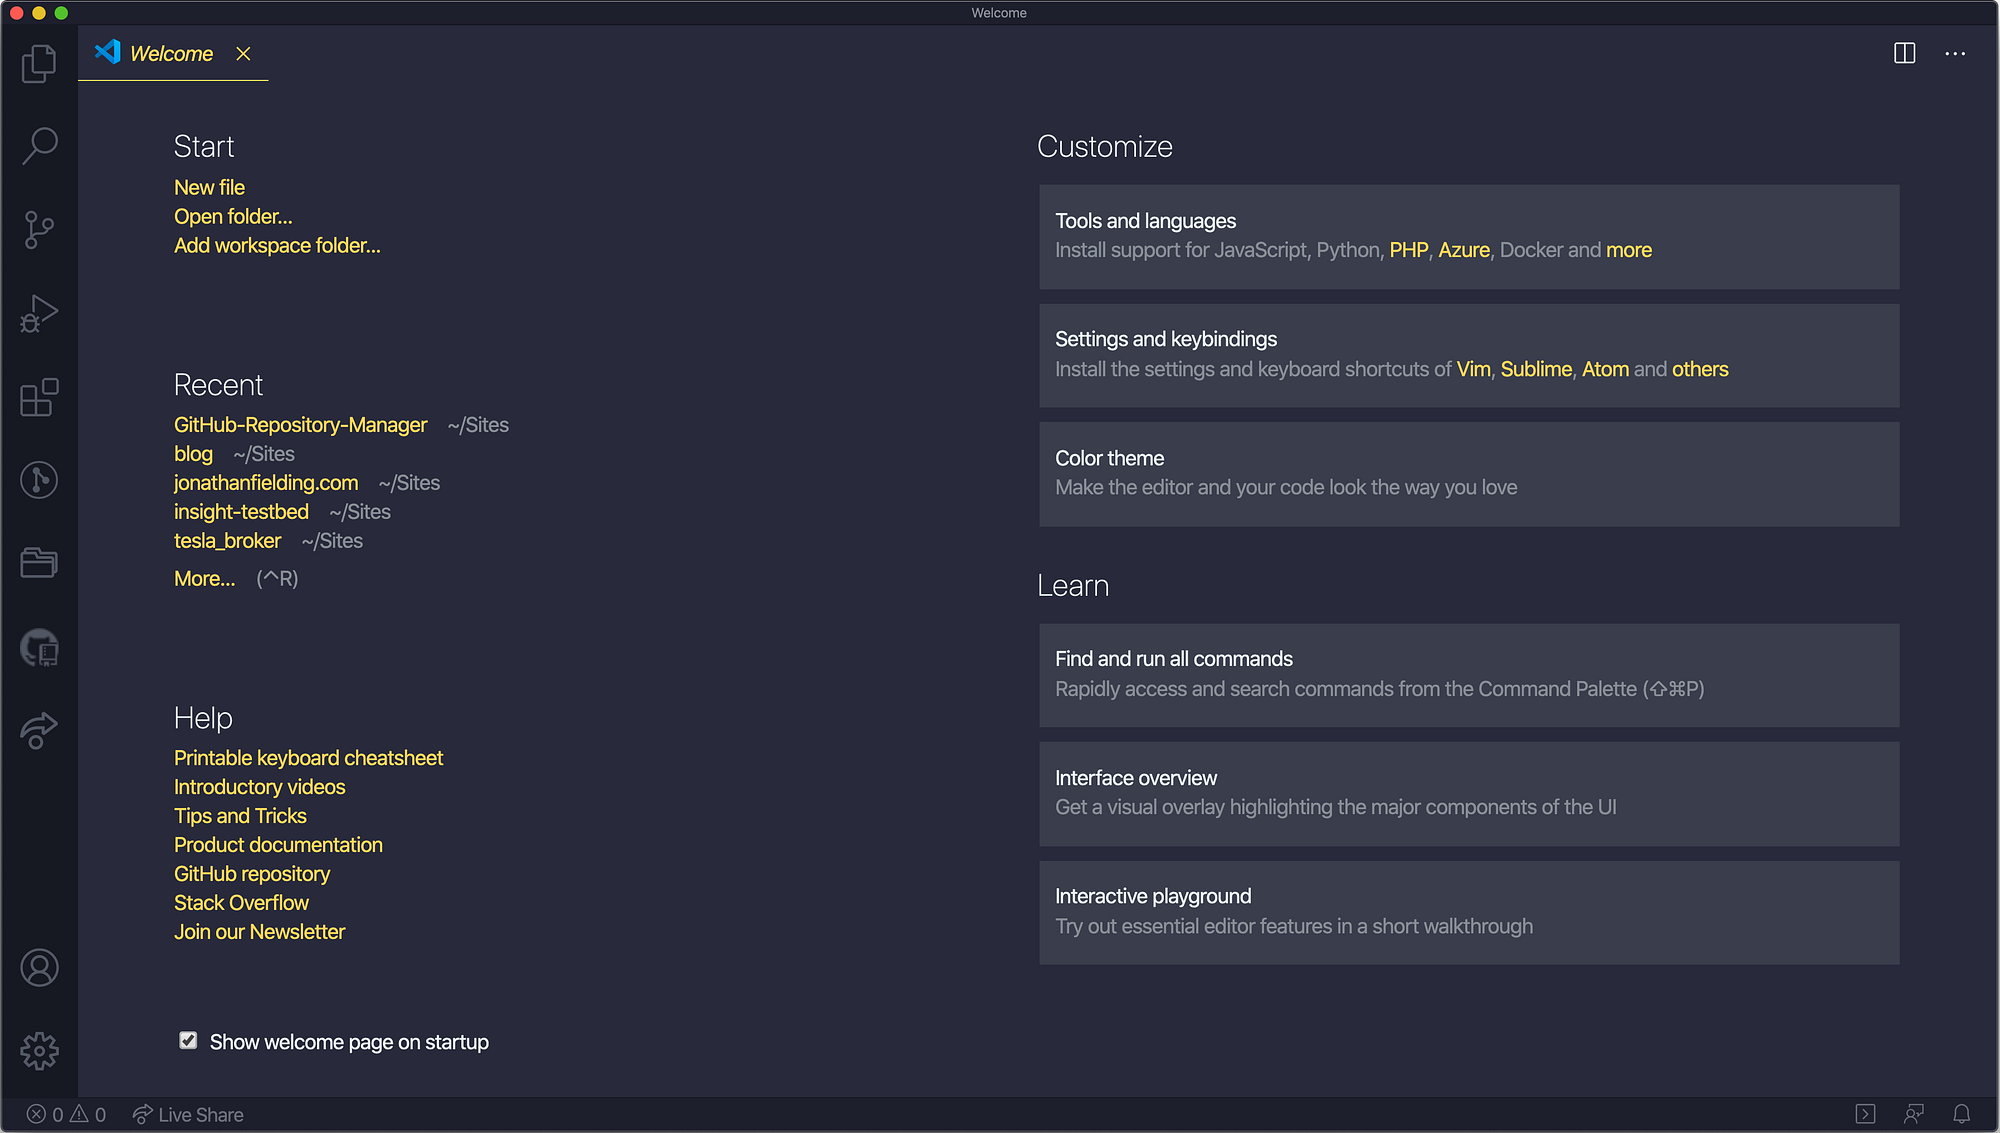The height and width of the screenshot is (1133, 2000).
Task: Open the GitHub-Repository-Manager recent folder
Action: coord(300,425)
